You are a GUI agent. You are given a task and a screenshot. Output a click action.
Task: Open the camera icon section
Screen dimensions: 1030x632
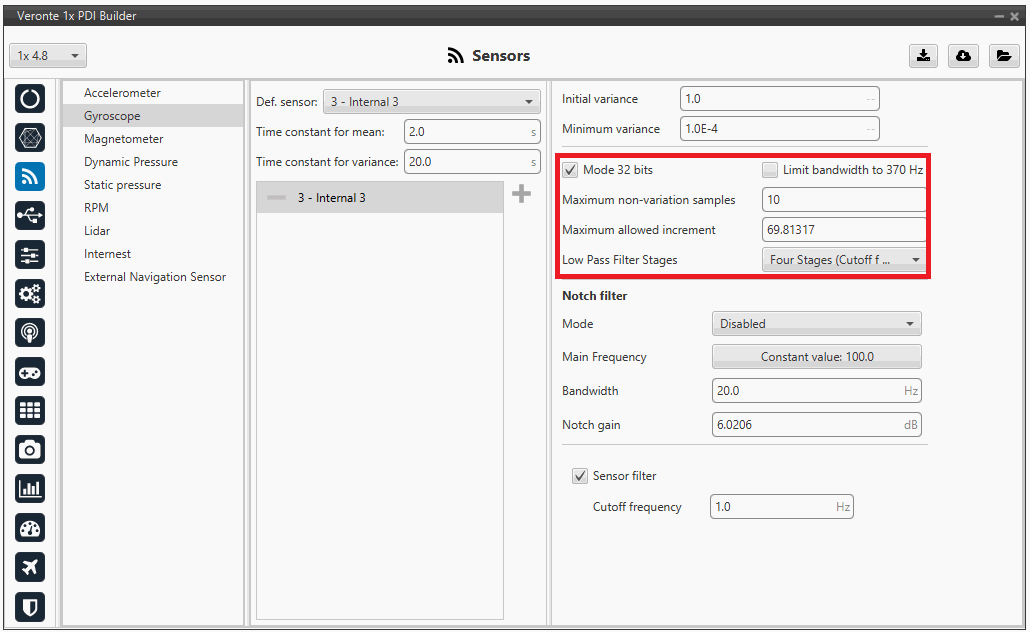click(x=30, y=450)
